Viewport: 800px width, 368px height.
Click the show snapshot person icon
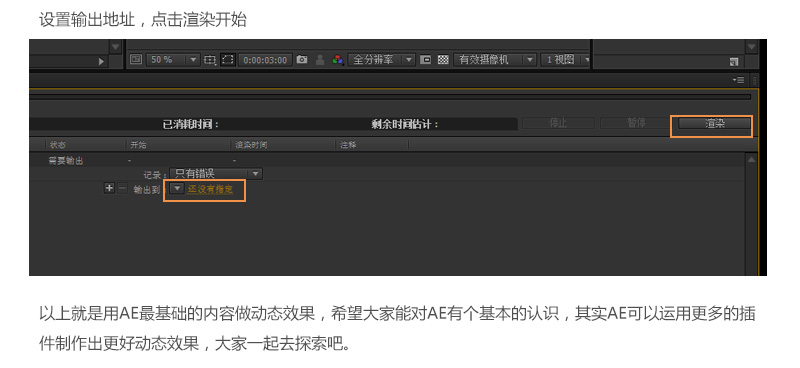pyautogui.click(x=320, y=60)
